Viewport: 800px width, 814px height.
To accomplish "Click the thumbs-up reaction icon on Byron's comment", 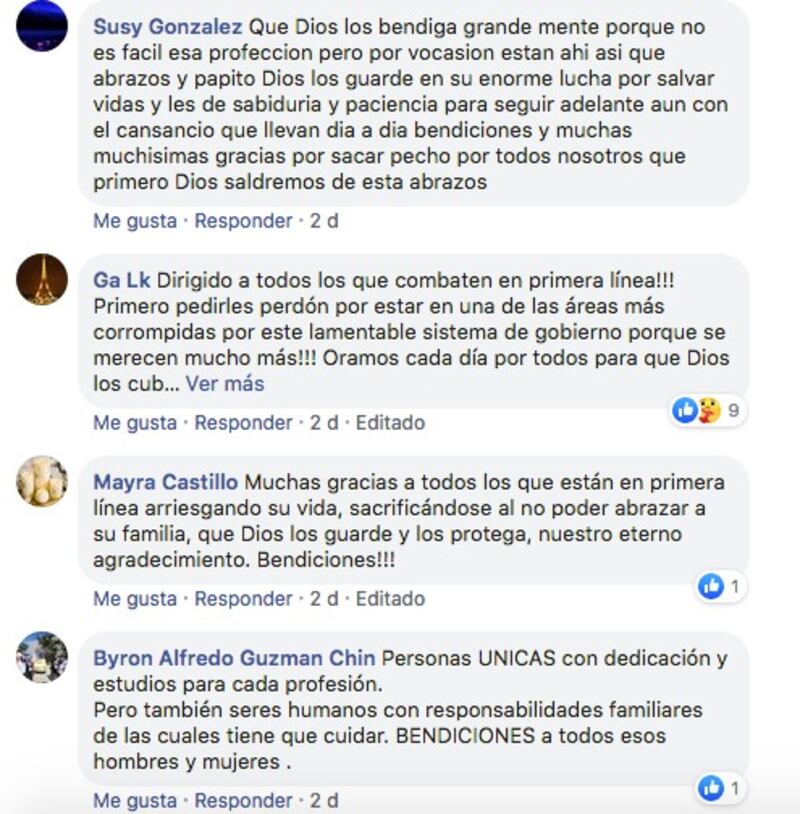I will [711, 789].
